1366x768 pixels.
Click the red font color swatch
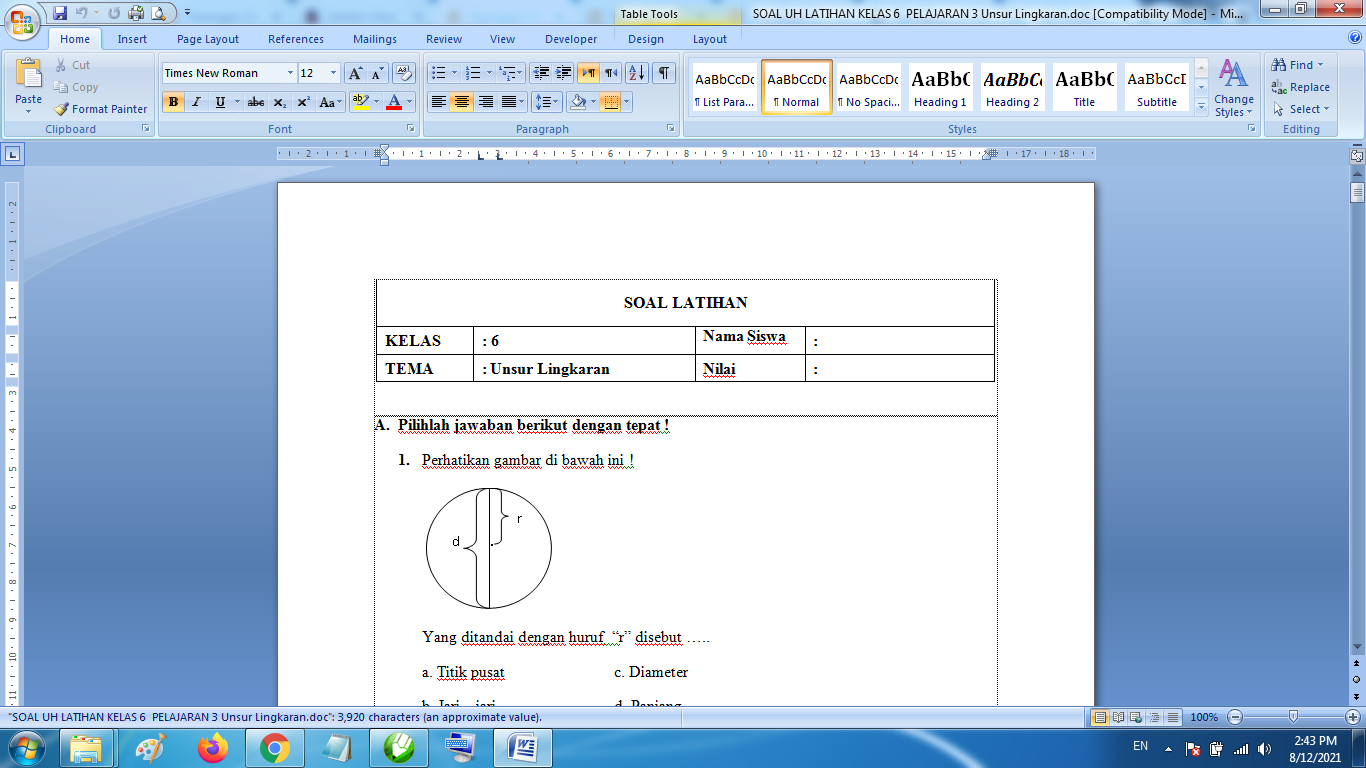[x=394, y=102]
